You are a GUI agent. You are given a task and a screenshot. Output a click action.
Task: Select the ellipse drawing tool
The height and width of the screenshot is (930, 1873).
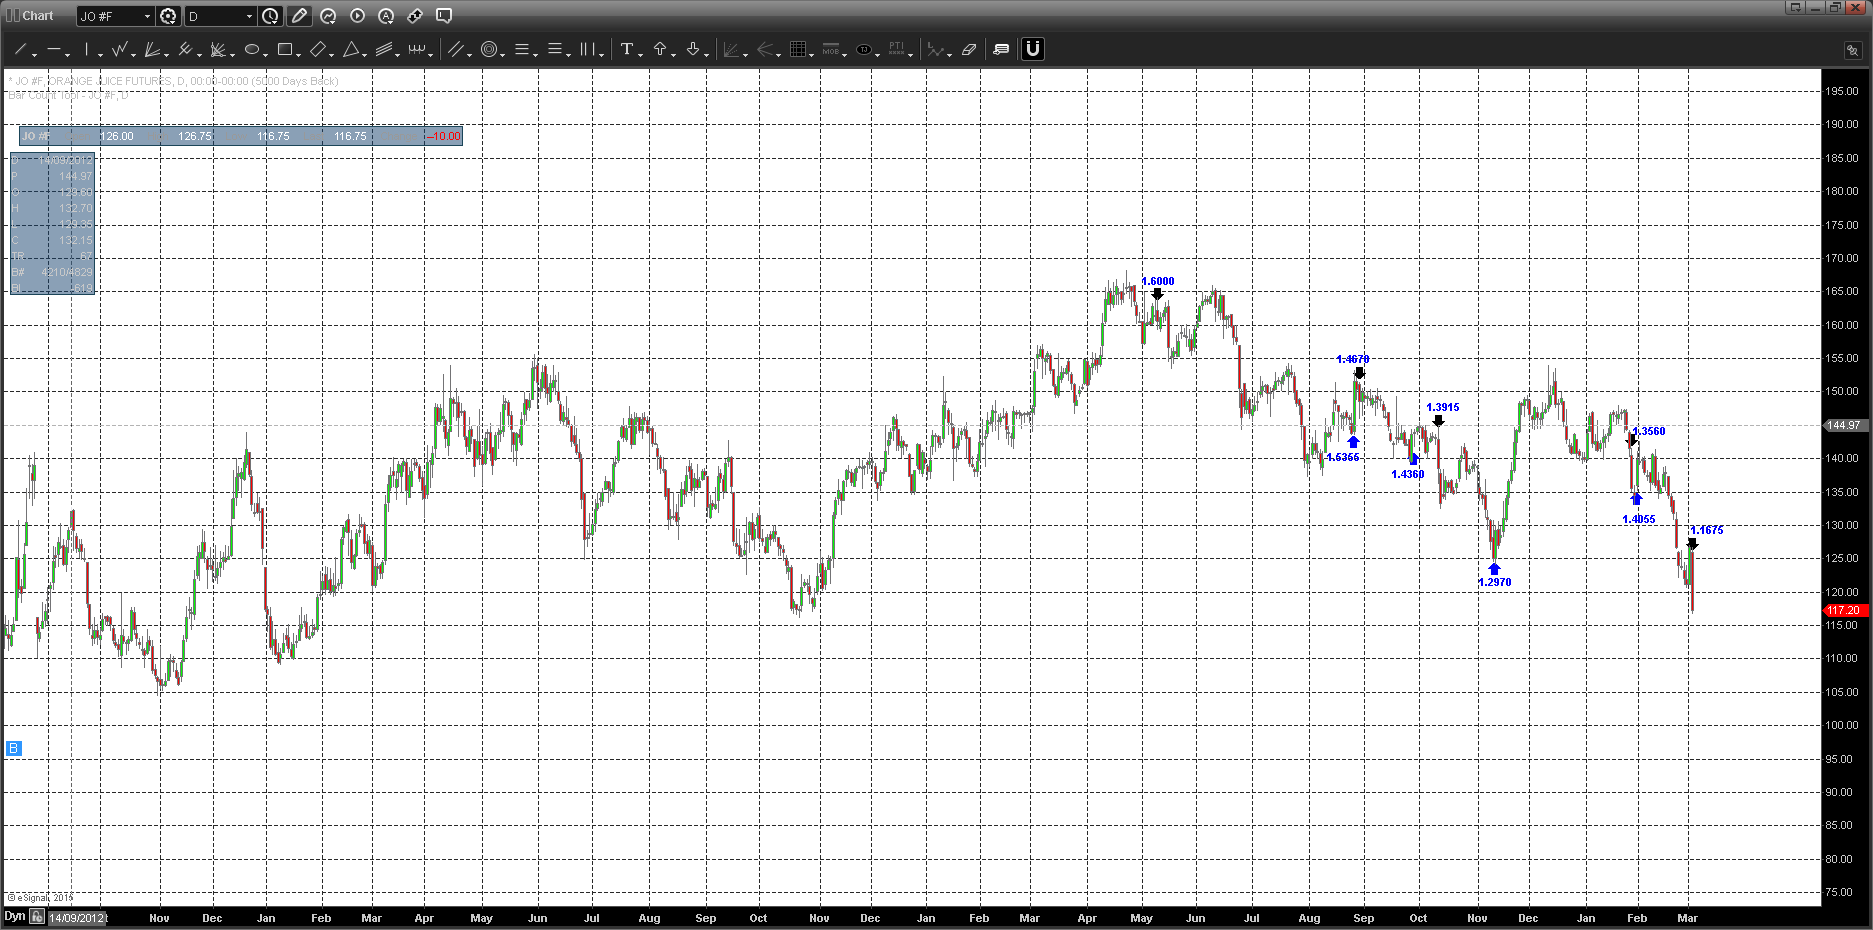point(252,49)
